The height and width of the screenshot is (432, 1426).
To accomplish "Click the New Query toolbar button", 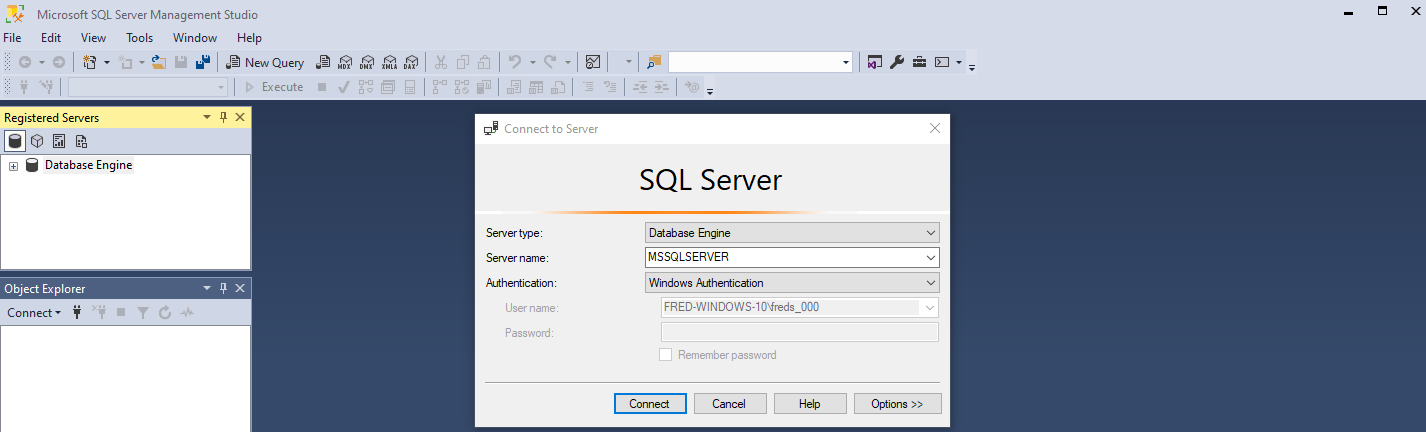I will click(x=265, y=62).
